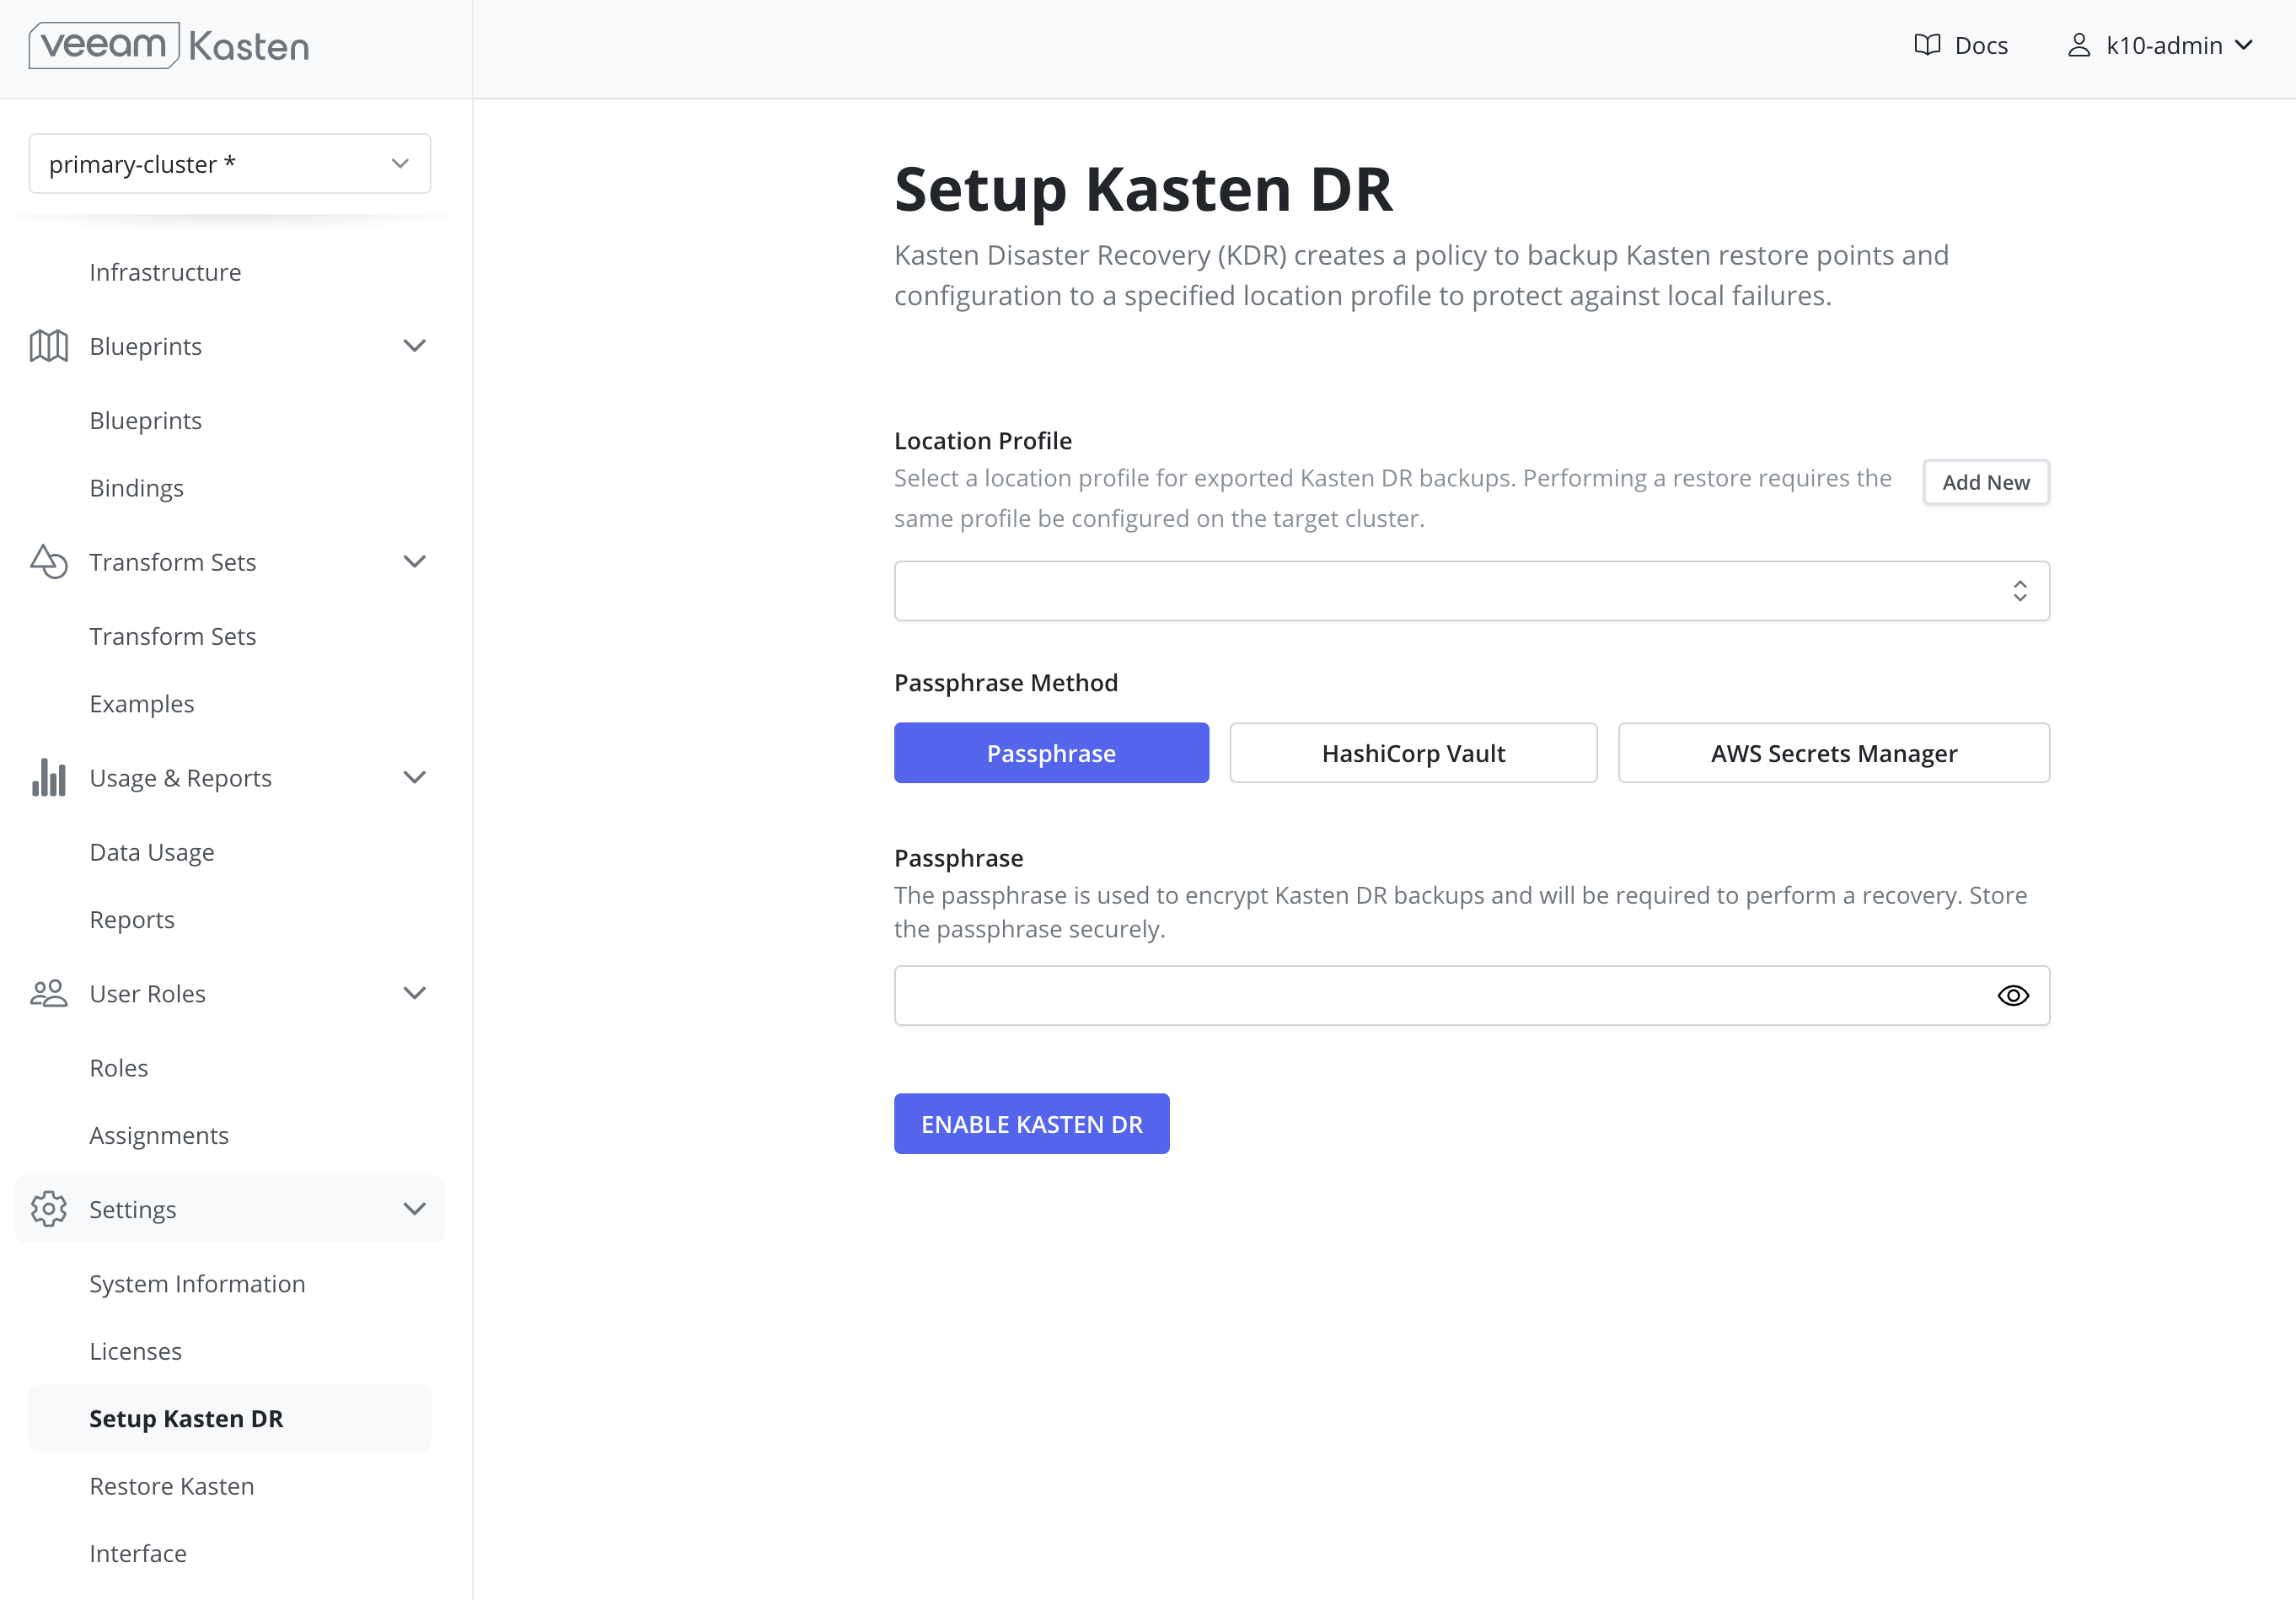Open Licenses settings page

(135, 1351)
